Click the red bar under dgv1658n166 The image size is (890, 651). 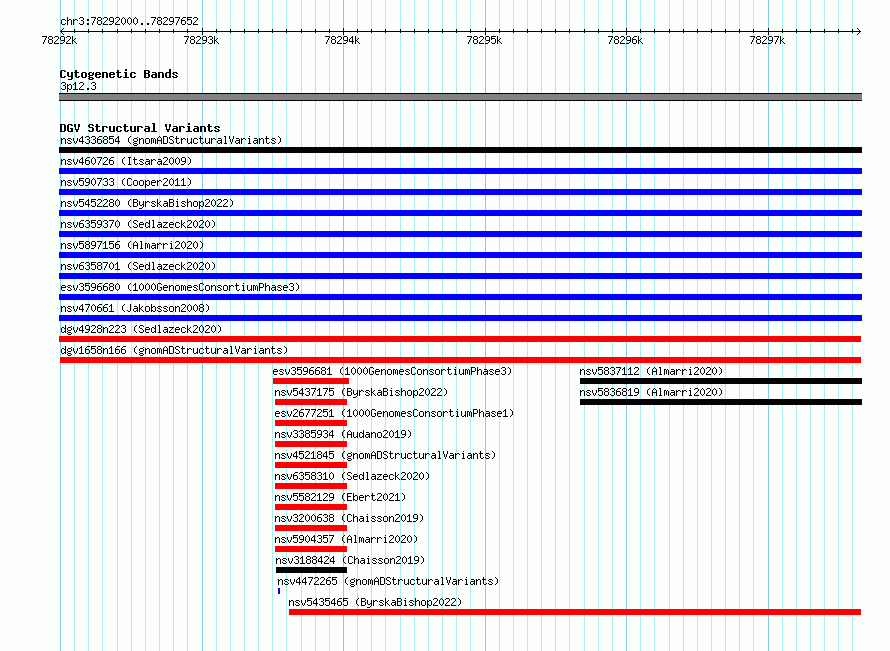coord(460,360)
